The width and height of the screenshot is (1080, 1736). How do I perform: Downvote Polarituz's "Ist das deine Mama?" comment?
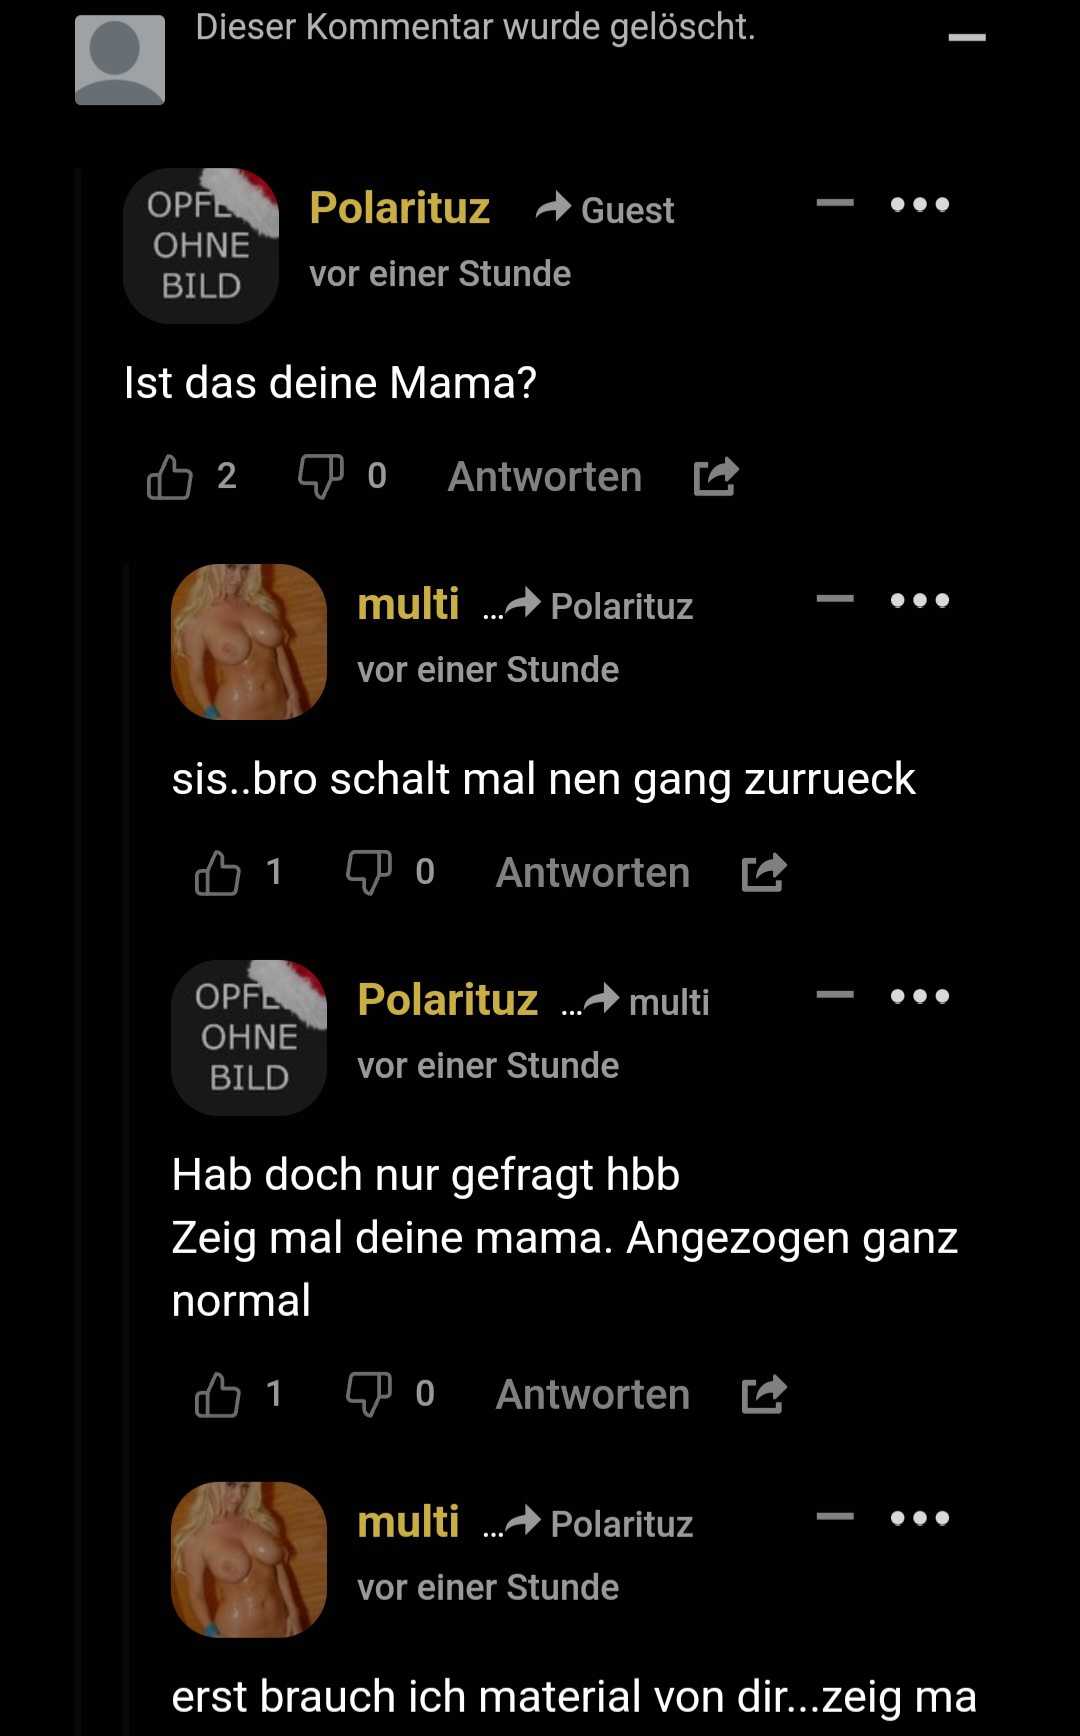coord(320,477)
